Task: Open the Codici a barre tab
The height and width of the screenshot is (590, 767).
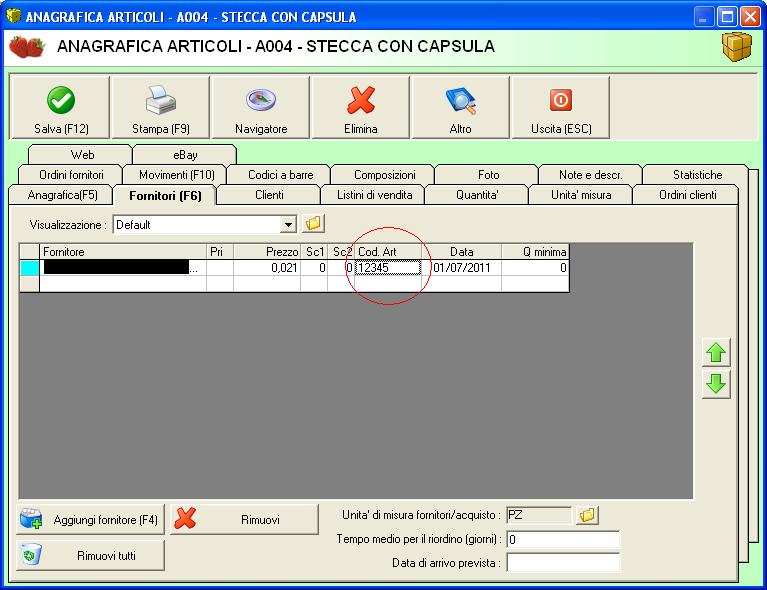Action: (x=280, y=175)
